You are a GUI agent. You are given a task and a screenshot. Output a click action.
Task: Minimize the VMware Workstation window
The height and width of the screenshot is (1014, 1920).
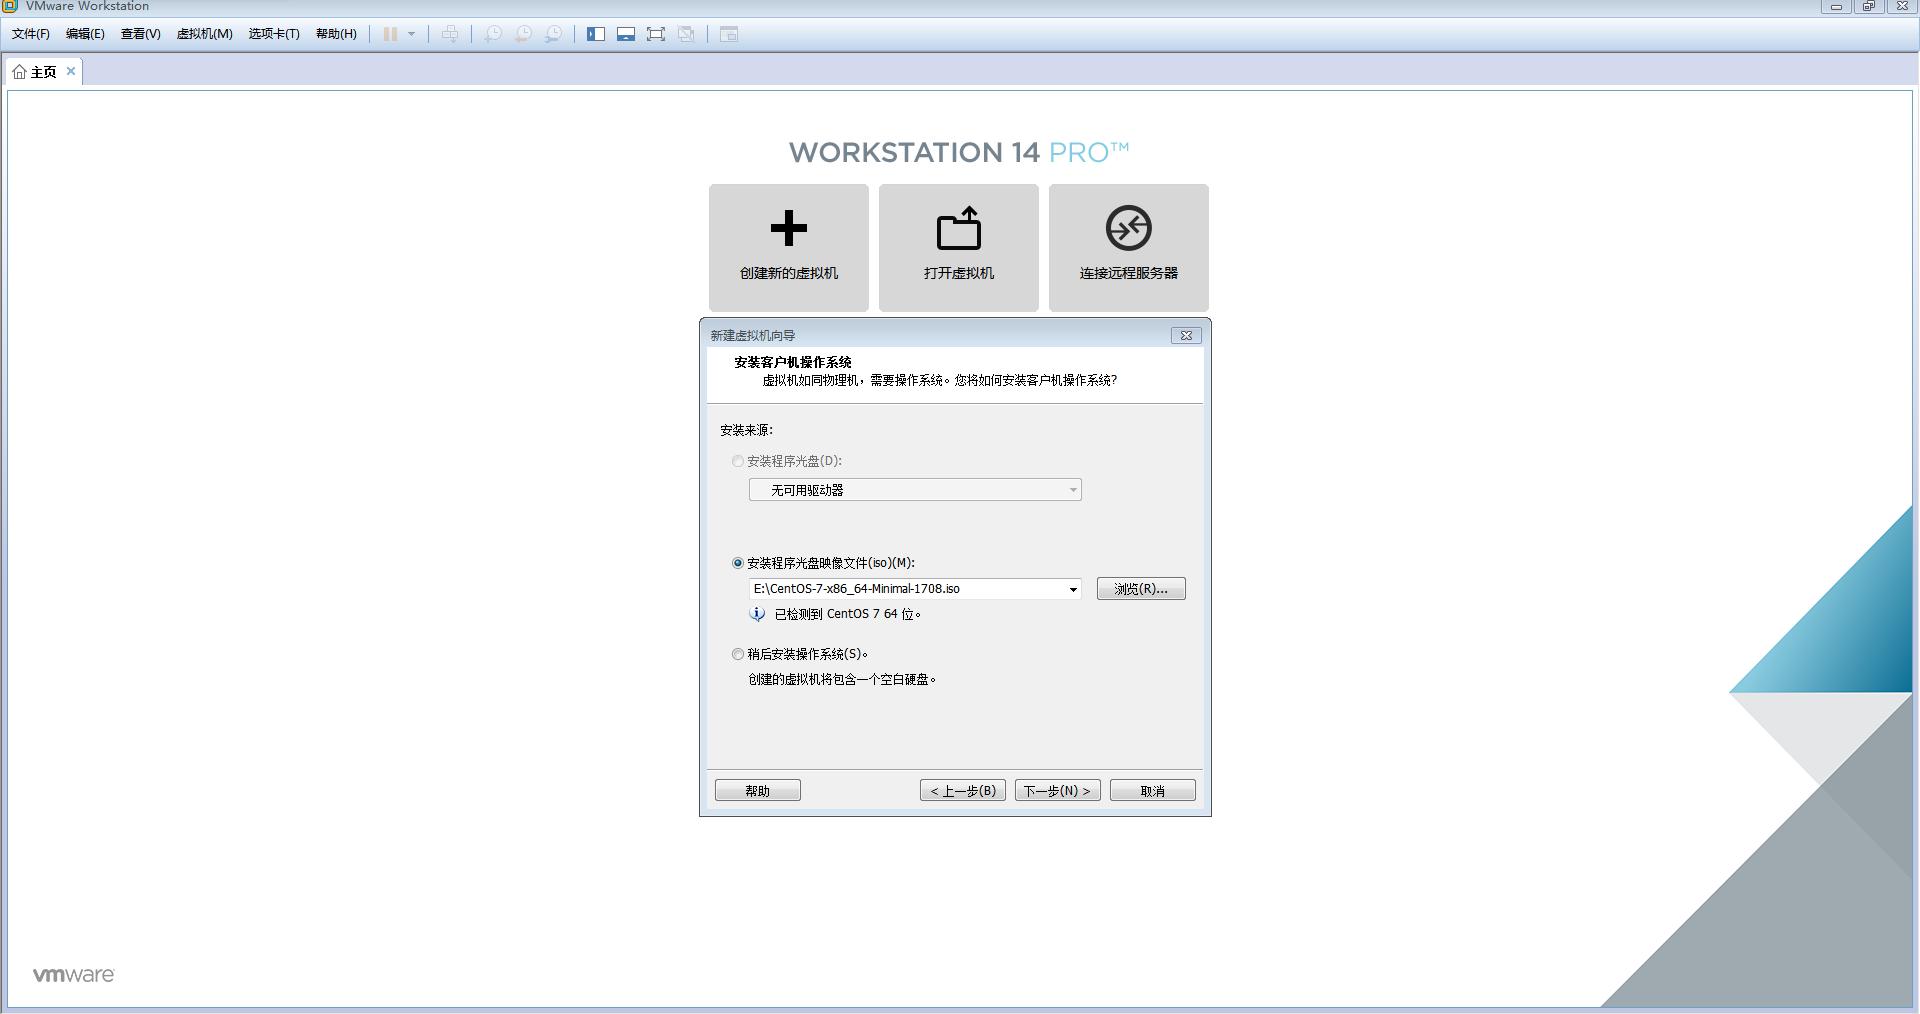point(1836,6)
